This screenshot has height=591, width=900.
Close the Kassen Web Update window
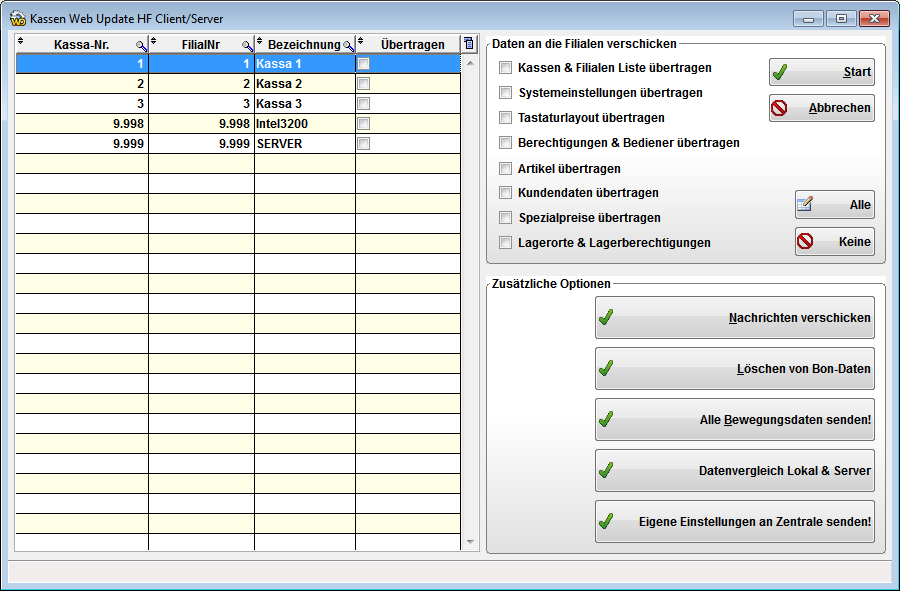pos(875,19)
